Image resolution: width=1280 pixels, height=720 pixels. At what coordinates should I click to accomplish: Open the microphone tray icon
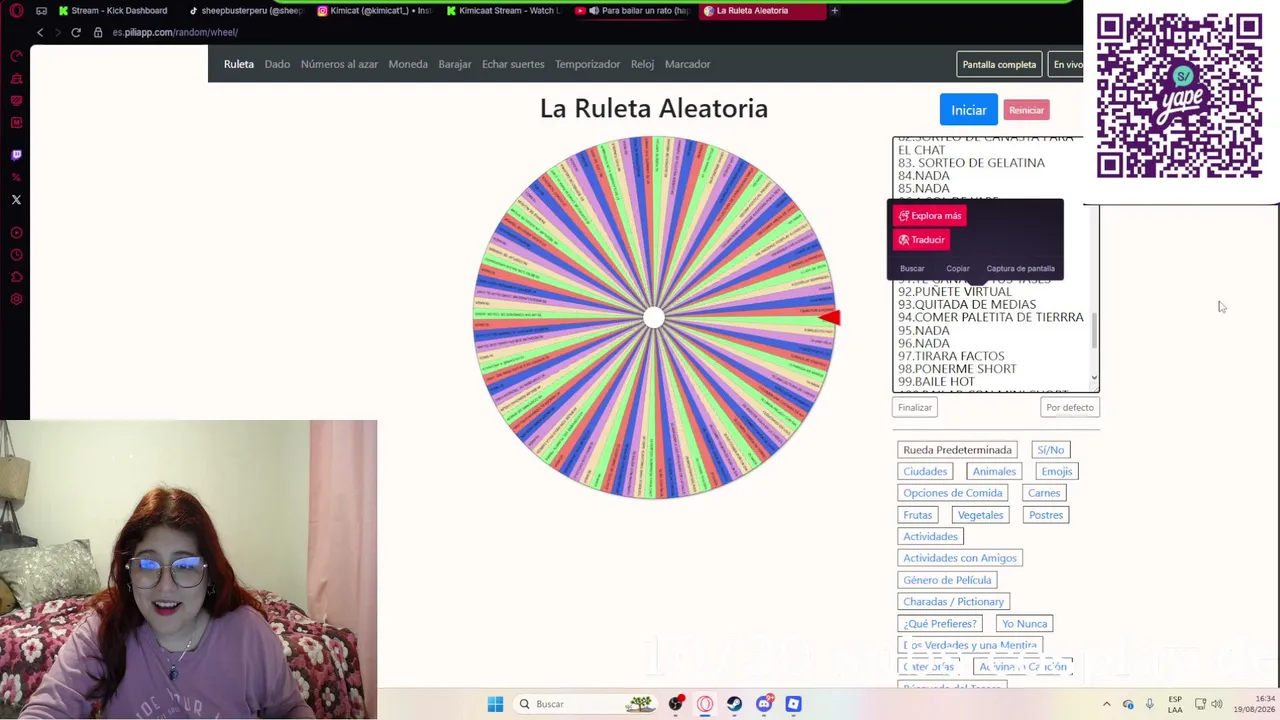1149,704
